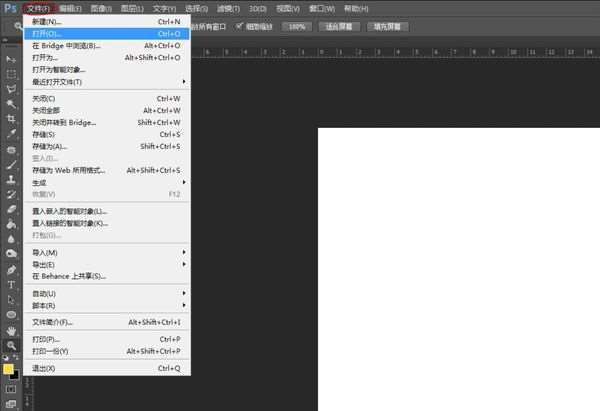Open the 窗口(W) menu
Viewport: 600px width, 411px height.
[322, 8]
